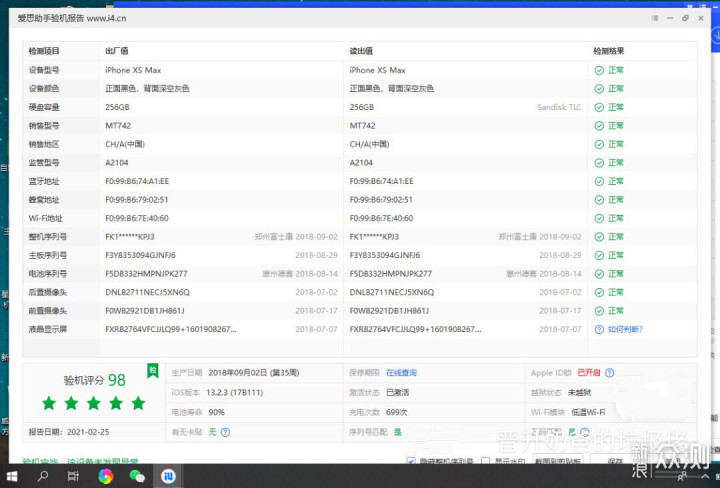Click the 低温Wi-Fi module value
The width and height of the screenshot is (720, 488).
[x=588, y=412]
